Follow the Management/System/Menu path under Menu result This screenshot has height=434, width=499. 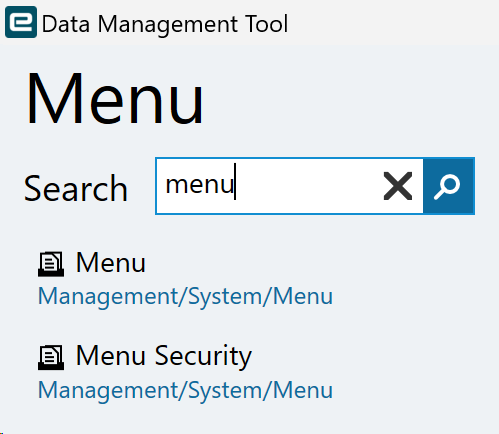(185, 296)
